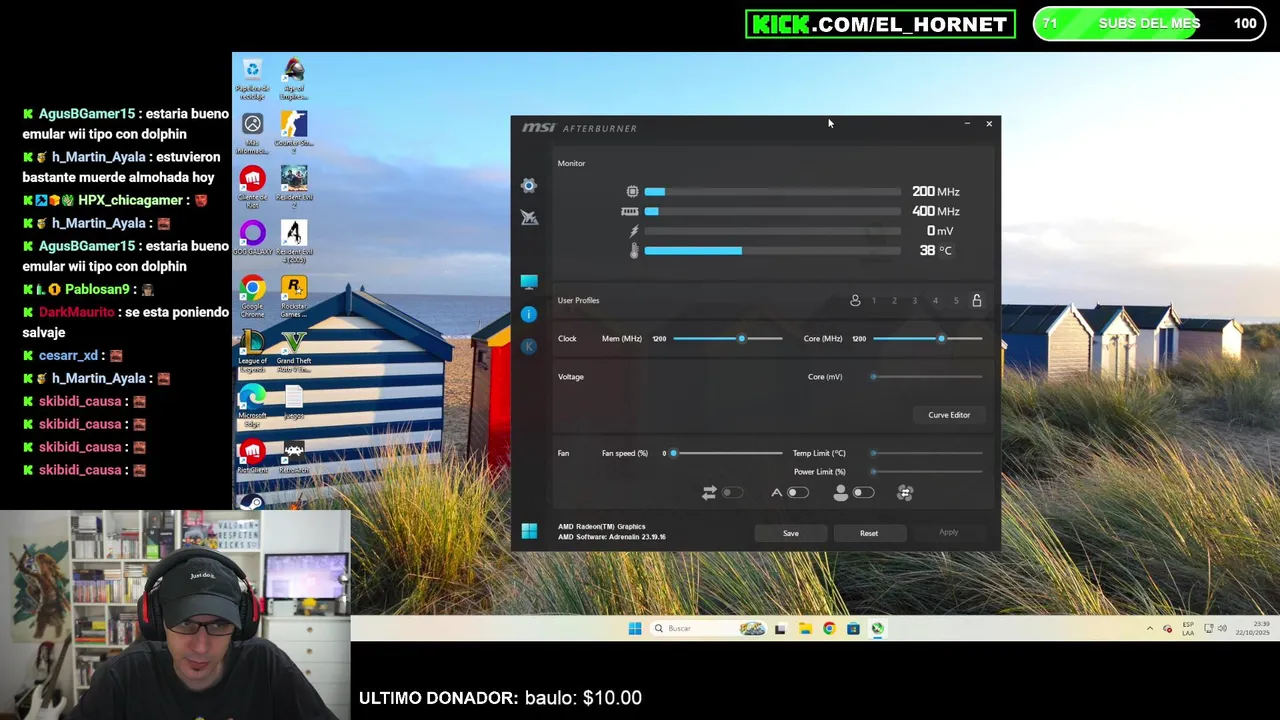1280x720 pixels.
Task: Click the memory clock monitor icon
Action: 630,211
